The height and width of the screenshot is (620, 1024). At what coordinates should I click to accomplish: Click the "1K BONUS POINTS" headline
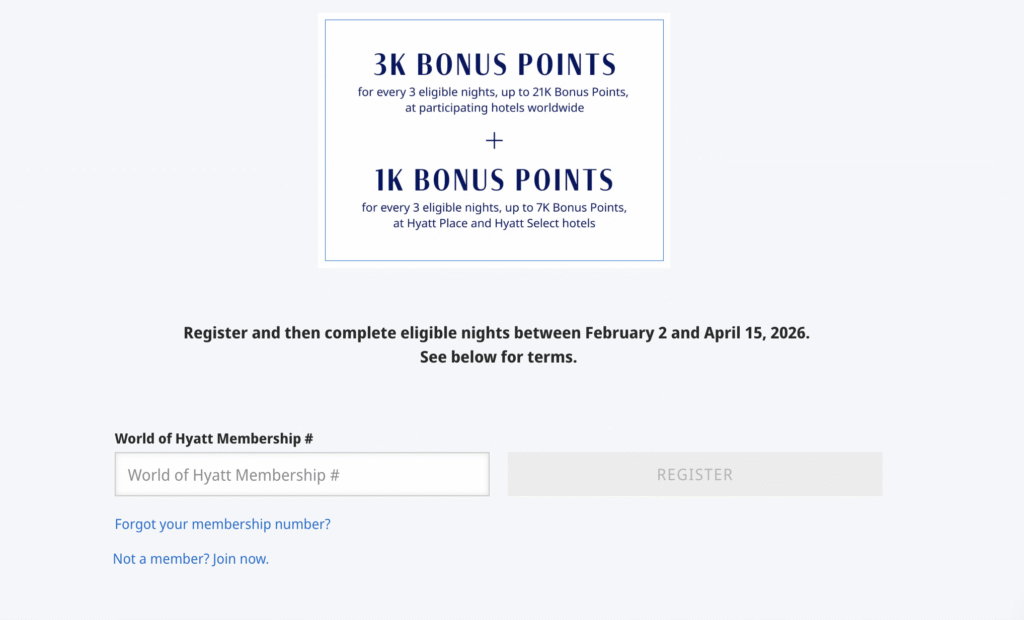[x=493, y=180]
